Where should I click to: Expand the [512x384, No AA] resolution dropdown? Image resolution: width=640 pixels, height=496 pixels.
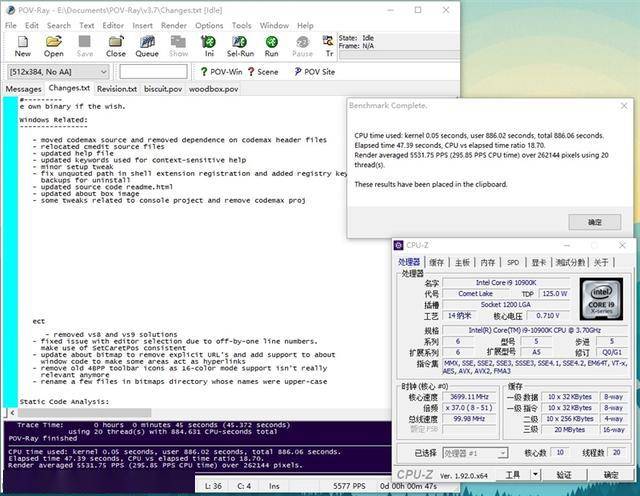coord(103,72)
